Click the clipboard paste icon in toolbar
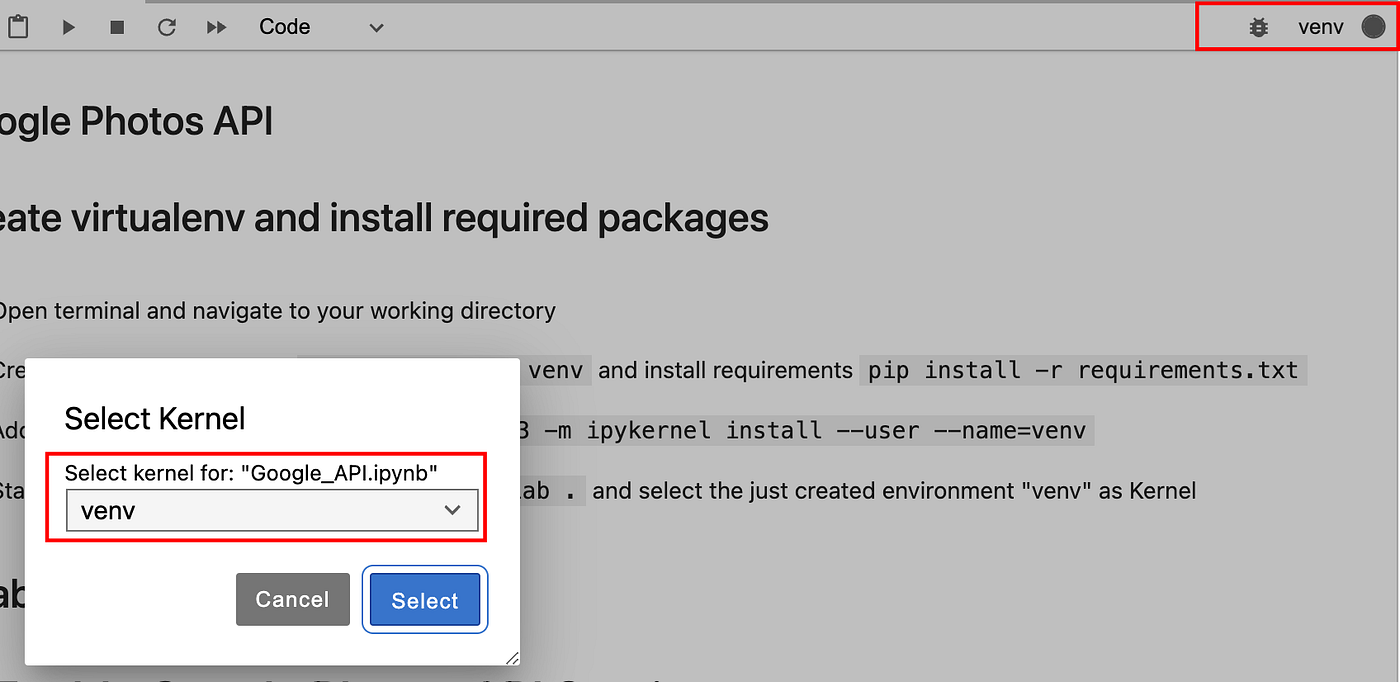The image size is (1400, 682). pyautogui.click(x=18, y=27)
